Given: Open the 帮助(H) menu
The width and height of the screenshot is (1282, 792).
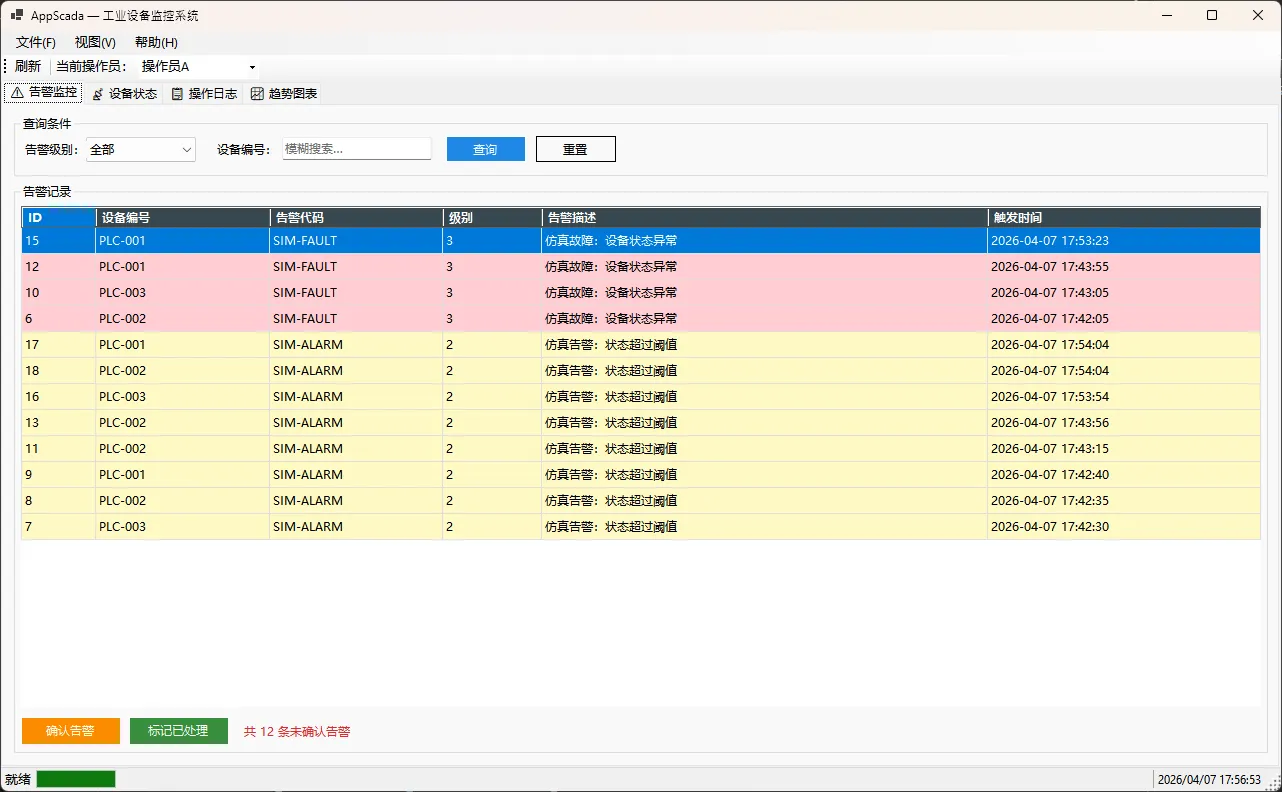Looking at the screenshot, I should point(156,42).
